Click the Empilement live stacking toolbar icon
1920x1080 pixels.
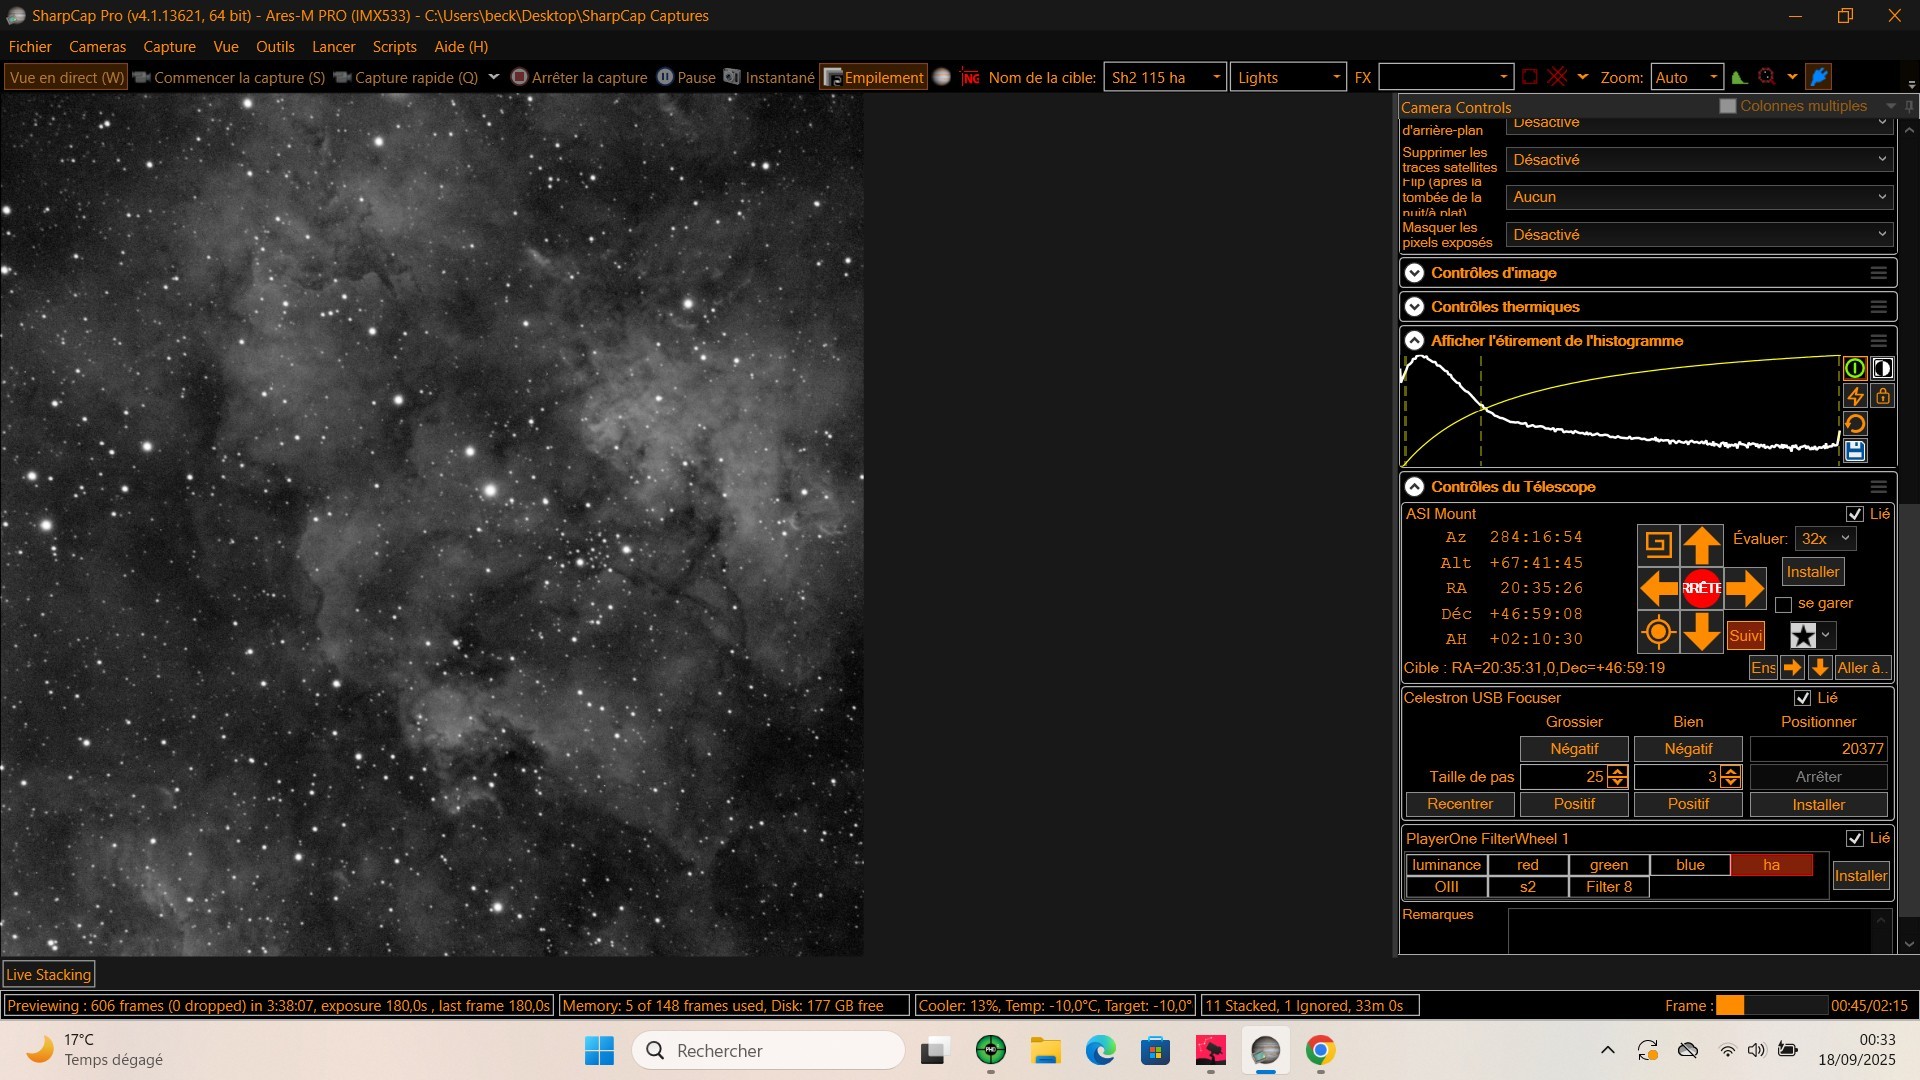tap(873, 77)
